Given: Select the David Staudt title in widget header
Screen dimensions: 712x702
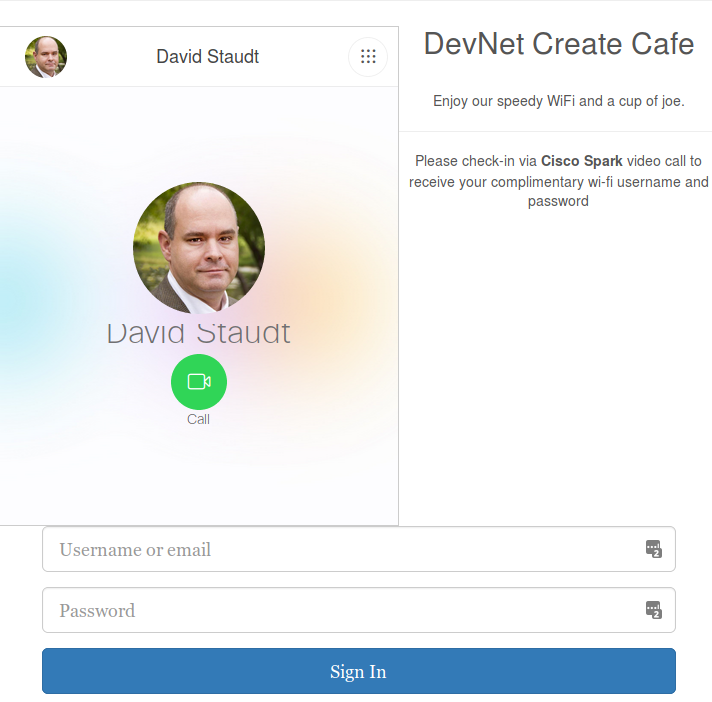Looking at the screenshot, I should pyautogui.click(x=208, y=57).
